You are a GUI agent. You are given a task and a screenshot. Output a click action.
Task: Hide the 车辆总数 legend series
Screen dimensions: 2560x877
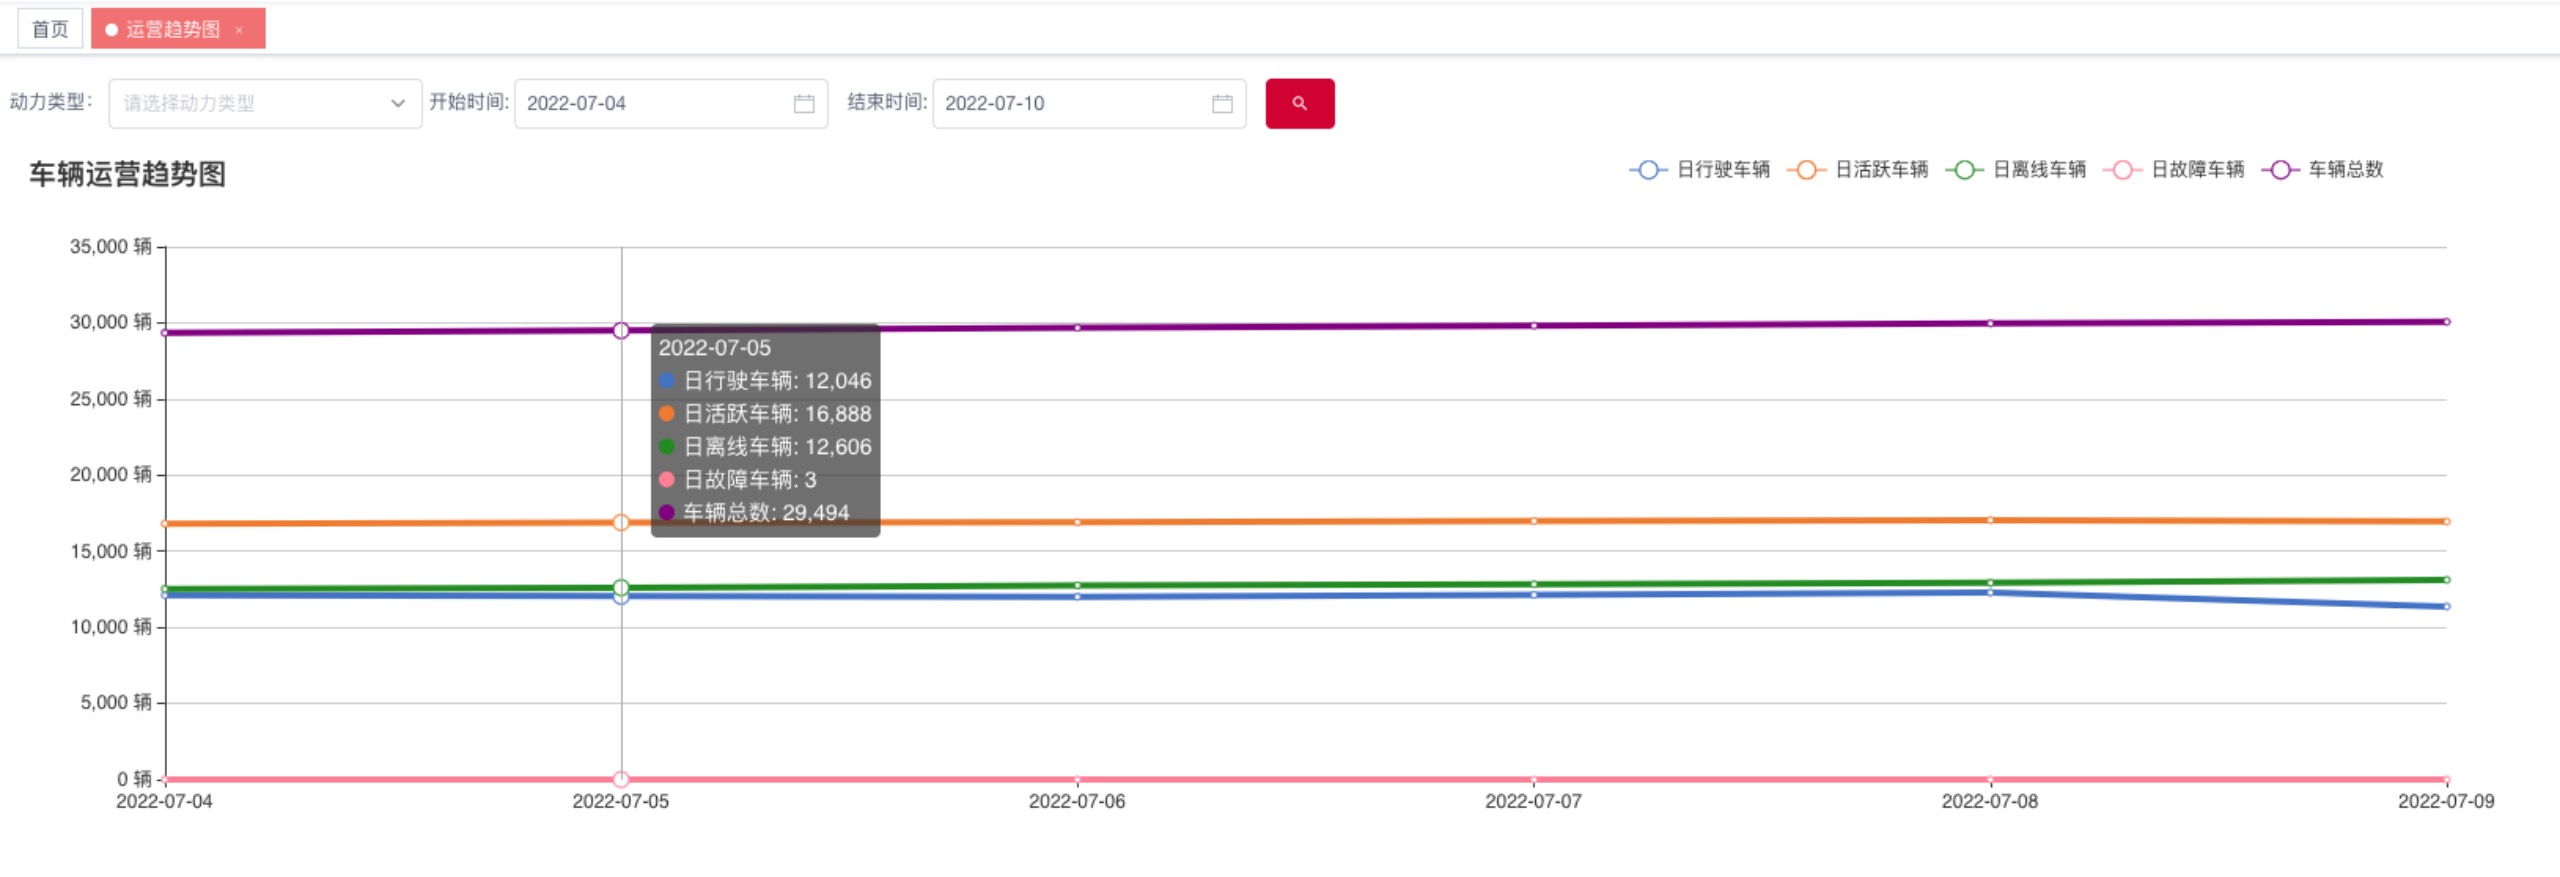tap(2323, 170)
